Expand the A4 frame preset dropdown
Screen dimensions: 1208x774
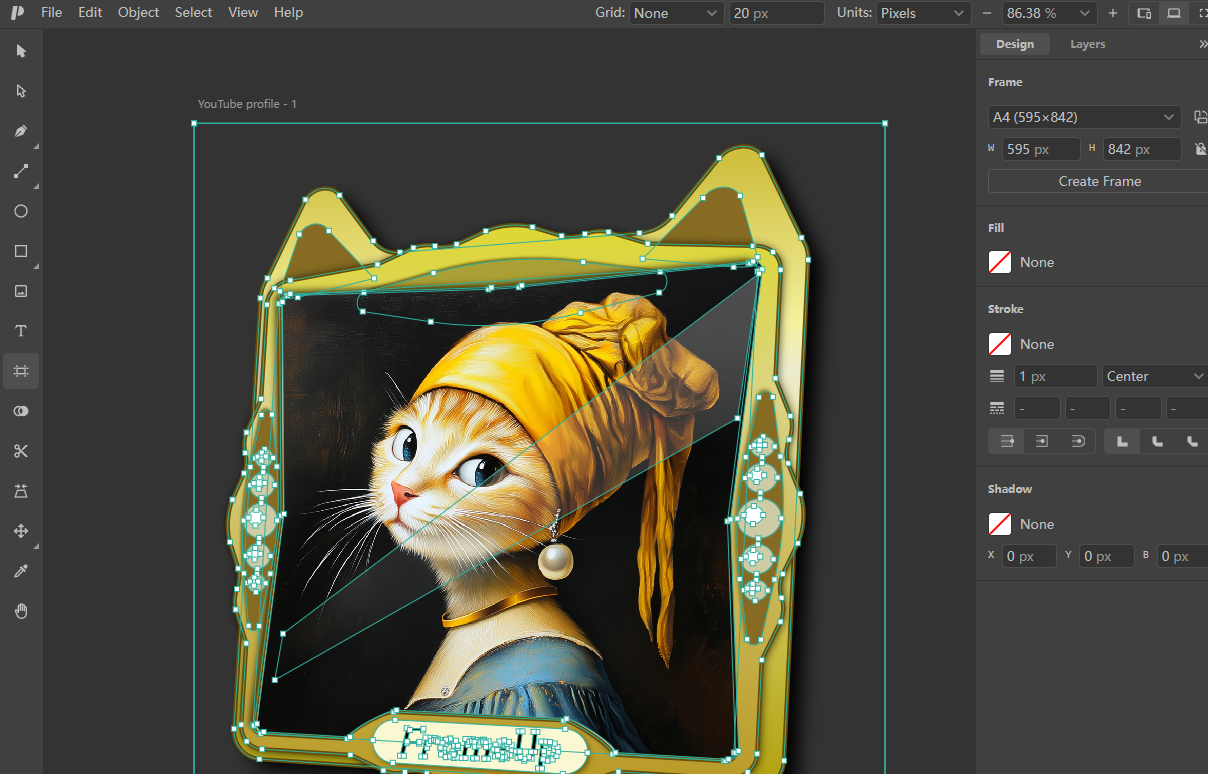(x=1084, y=117)
